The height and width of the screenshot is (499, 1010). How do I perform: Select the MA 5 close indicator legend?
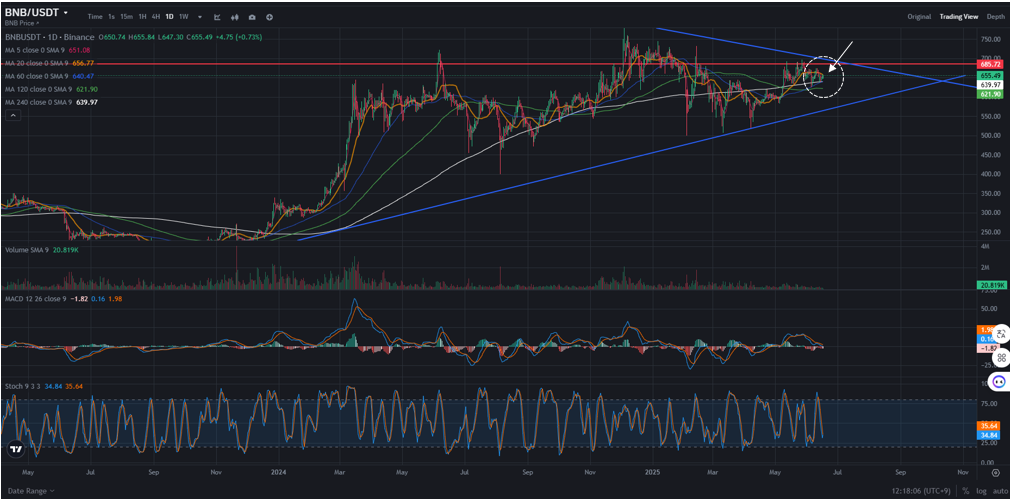(47, 50)
